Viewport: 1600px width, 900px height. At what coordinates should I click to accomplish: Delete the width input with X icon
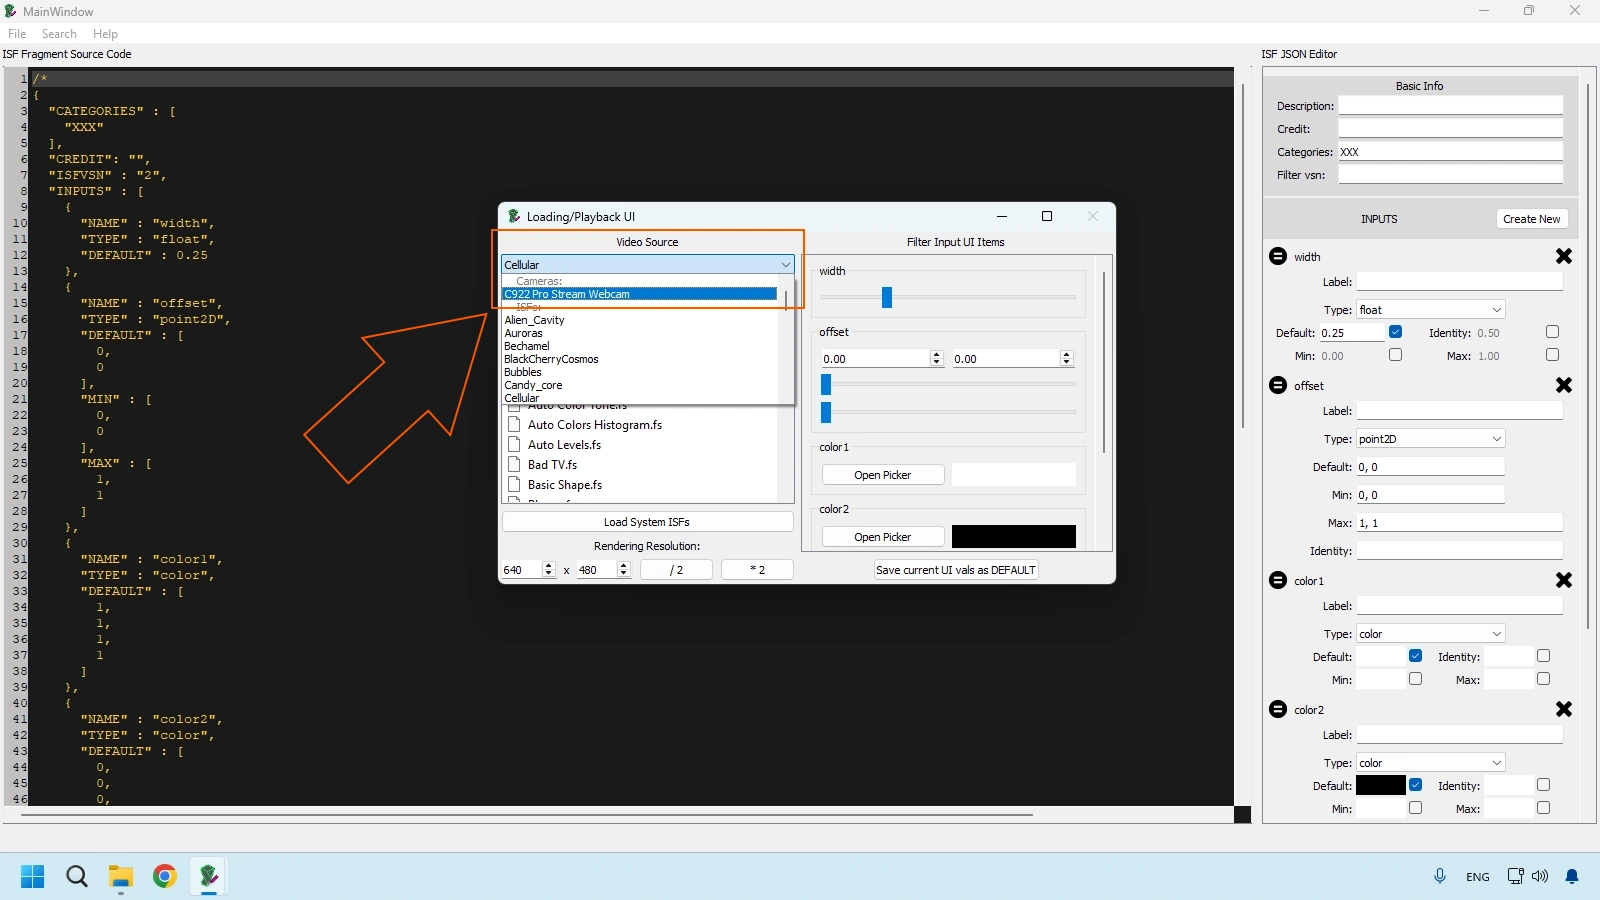(x=1564, y=256)
